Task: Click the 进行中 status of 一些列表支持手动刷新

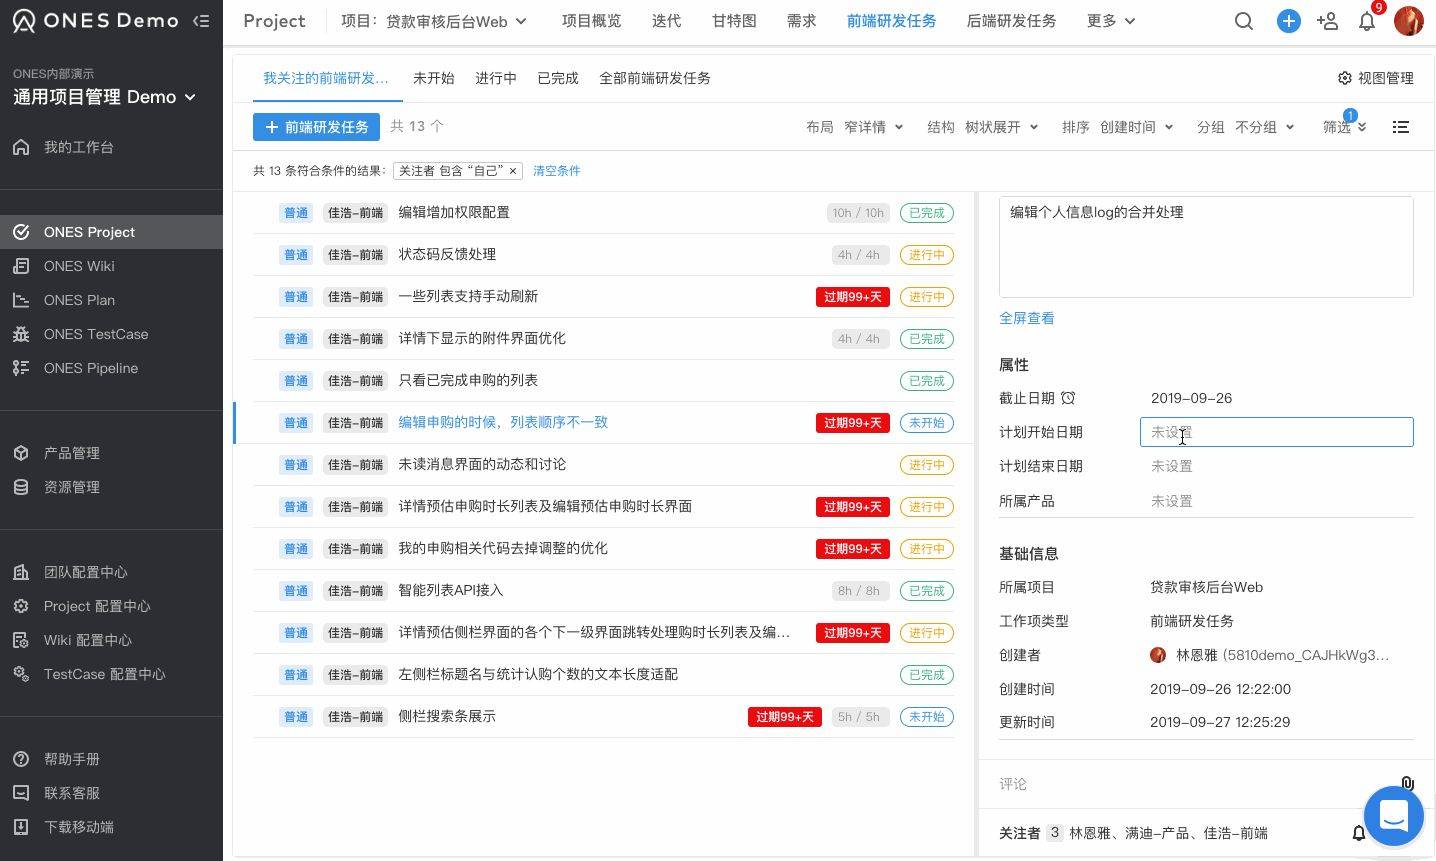Action: tap(927, 297)
